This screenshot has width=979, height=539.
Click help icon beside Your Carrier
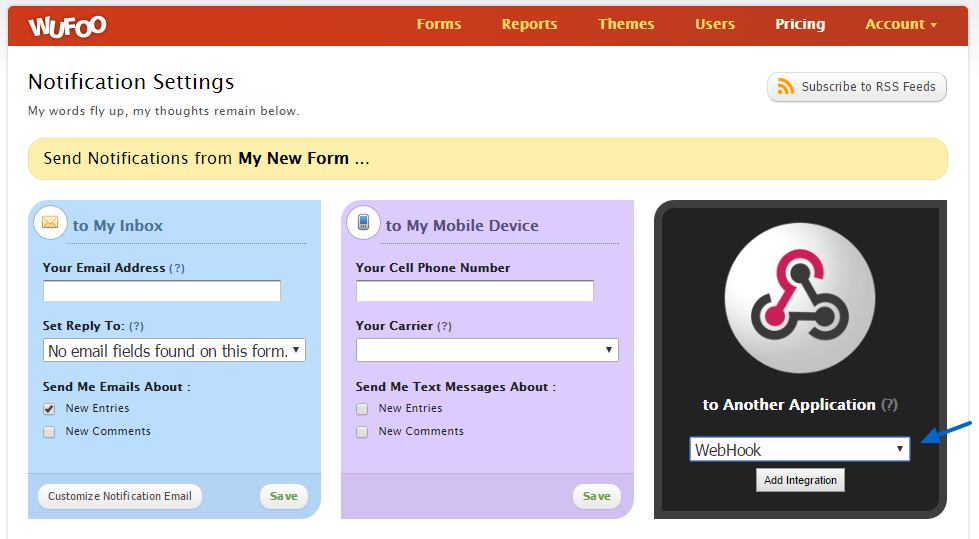444,326
